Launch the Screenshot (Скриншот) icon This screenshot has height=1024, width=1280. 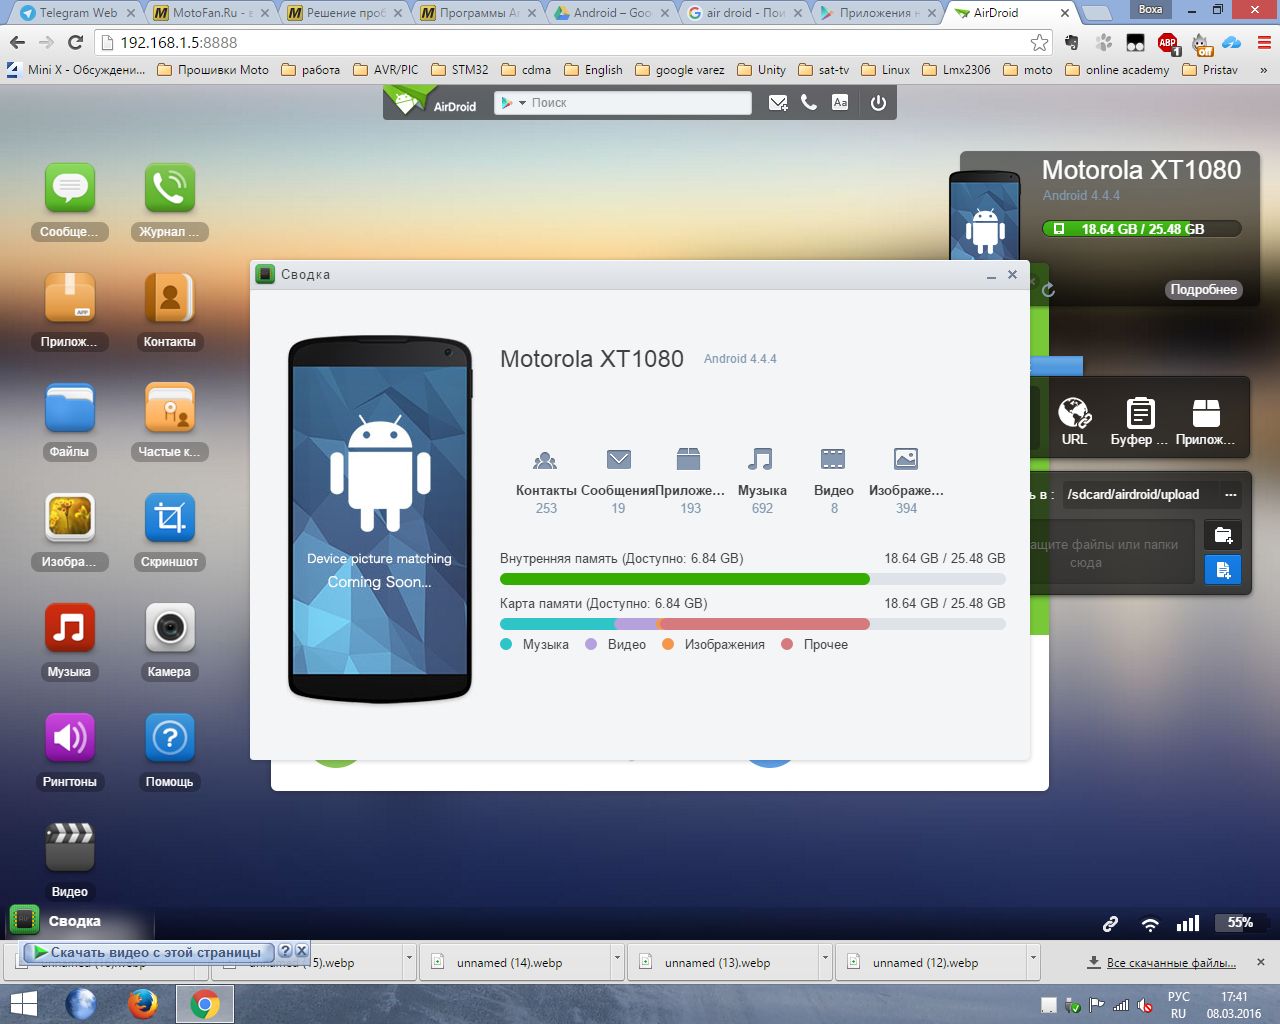click(169, 518)
